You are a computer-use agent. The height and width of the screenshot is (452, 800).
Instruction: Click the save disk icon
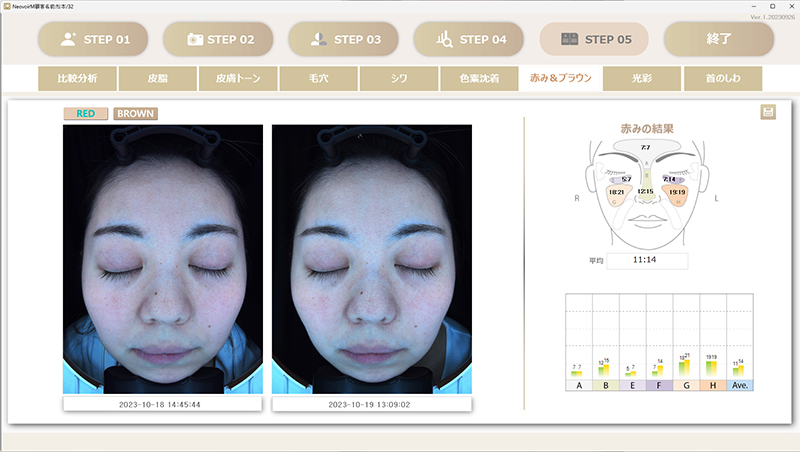point(768,112)
